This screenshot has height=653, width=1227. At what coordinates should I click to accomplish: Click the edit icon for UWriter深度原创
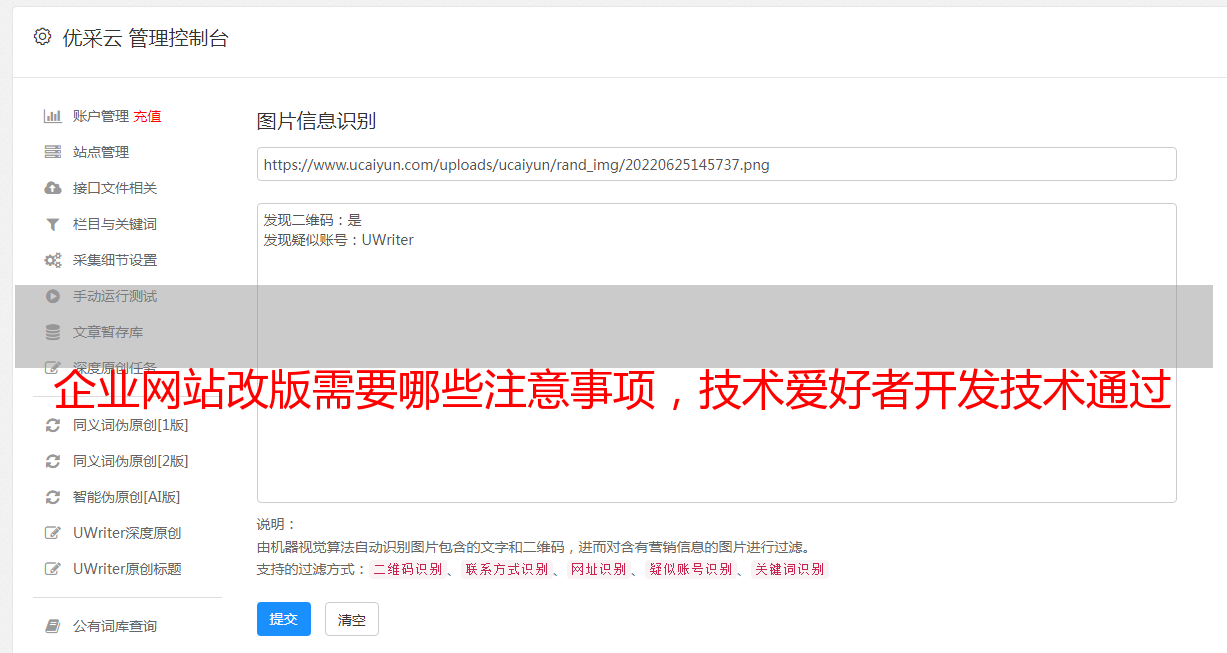[53, 533]
